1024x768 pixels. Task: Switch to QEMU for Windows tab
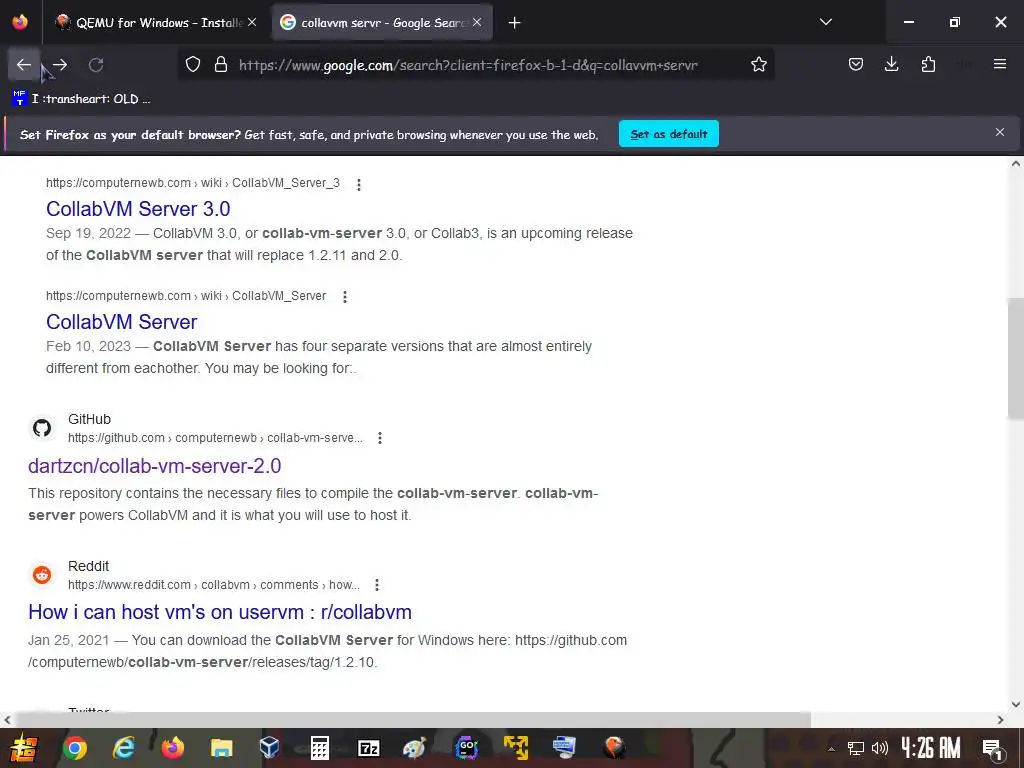pos(157,23)
